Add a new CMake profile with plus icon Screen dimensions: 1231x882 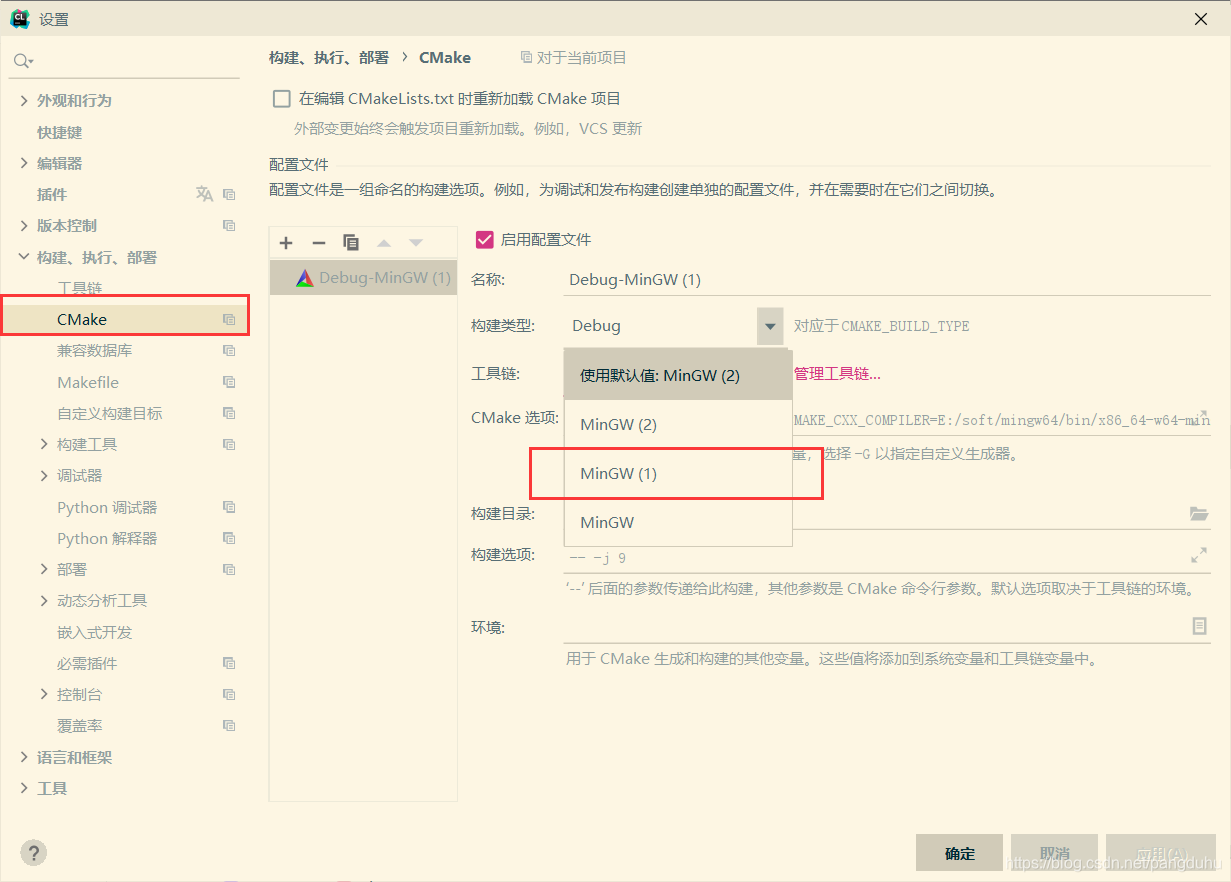click(x=285, y=242)
